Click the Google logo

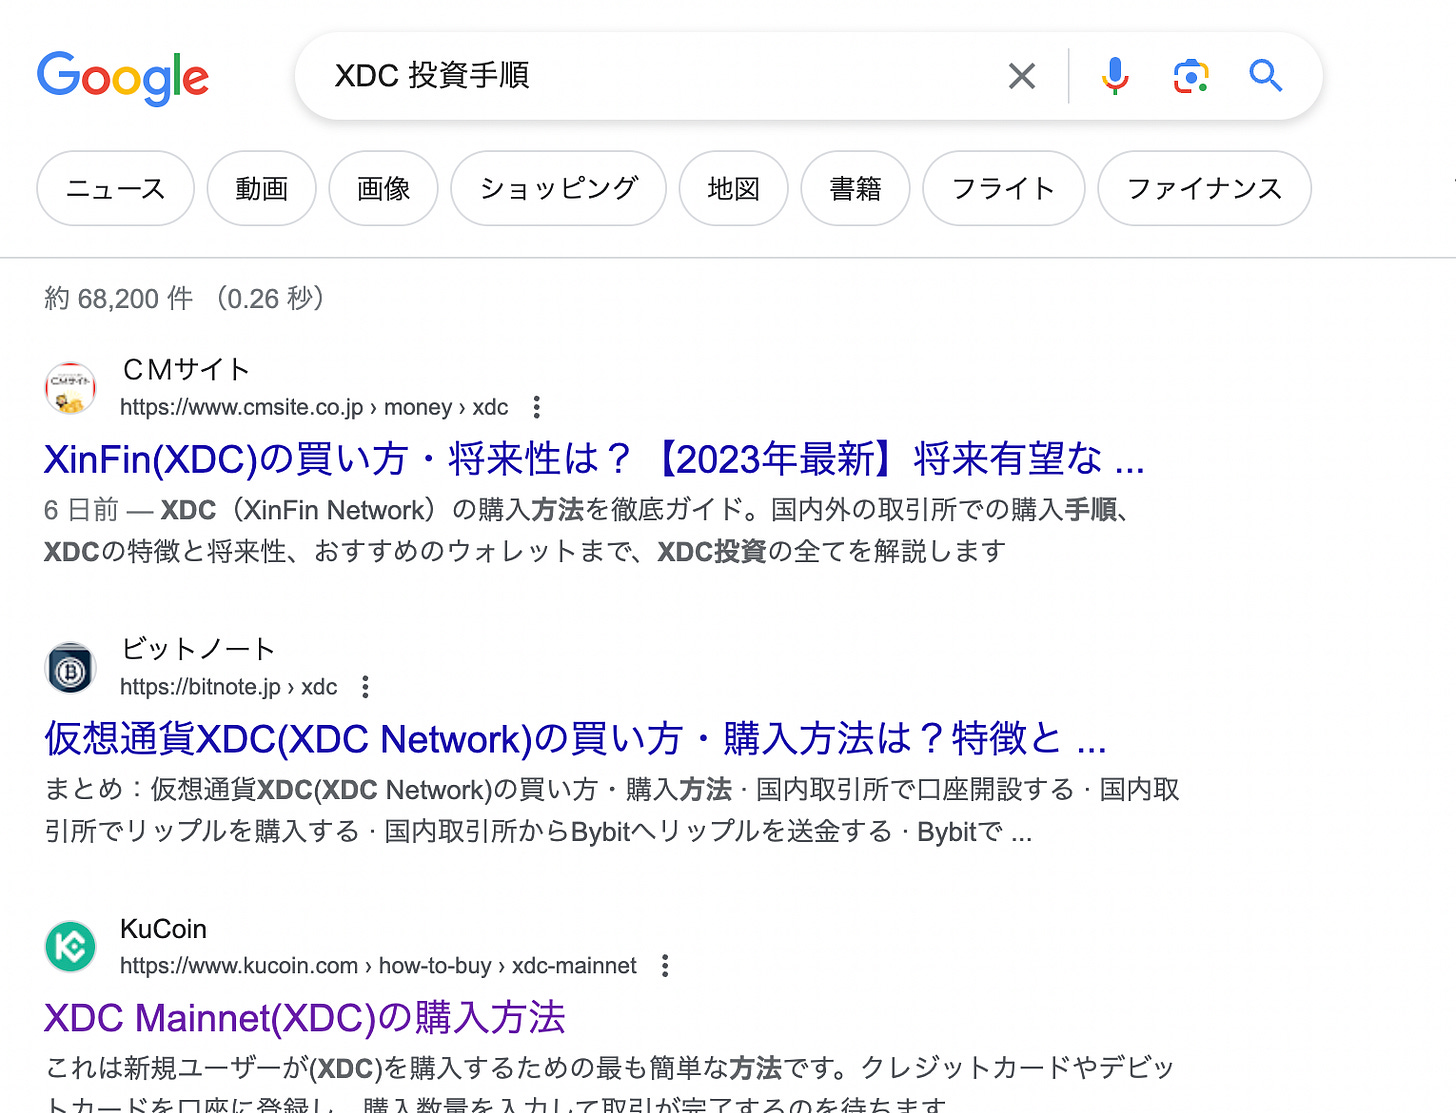(123, 78)
